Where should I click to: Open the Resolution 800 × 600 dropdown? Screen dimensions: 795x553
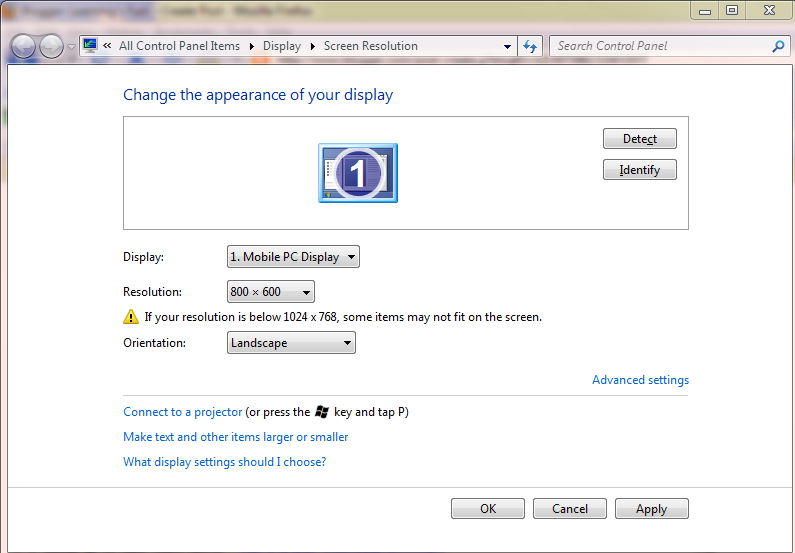270,291
